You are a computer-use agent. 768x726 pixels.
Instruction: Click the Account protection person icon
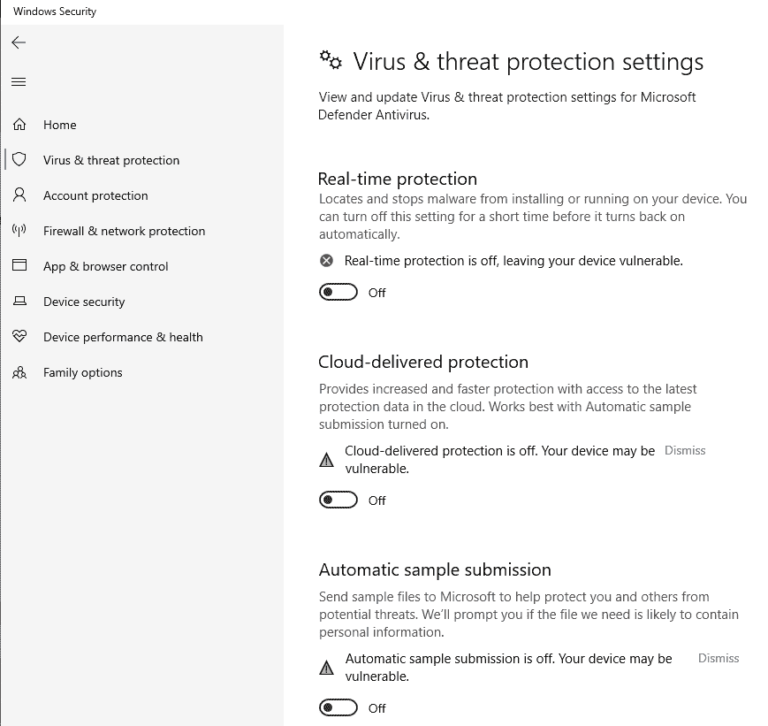(x=18, y=195)
